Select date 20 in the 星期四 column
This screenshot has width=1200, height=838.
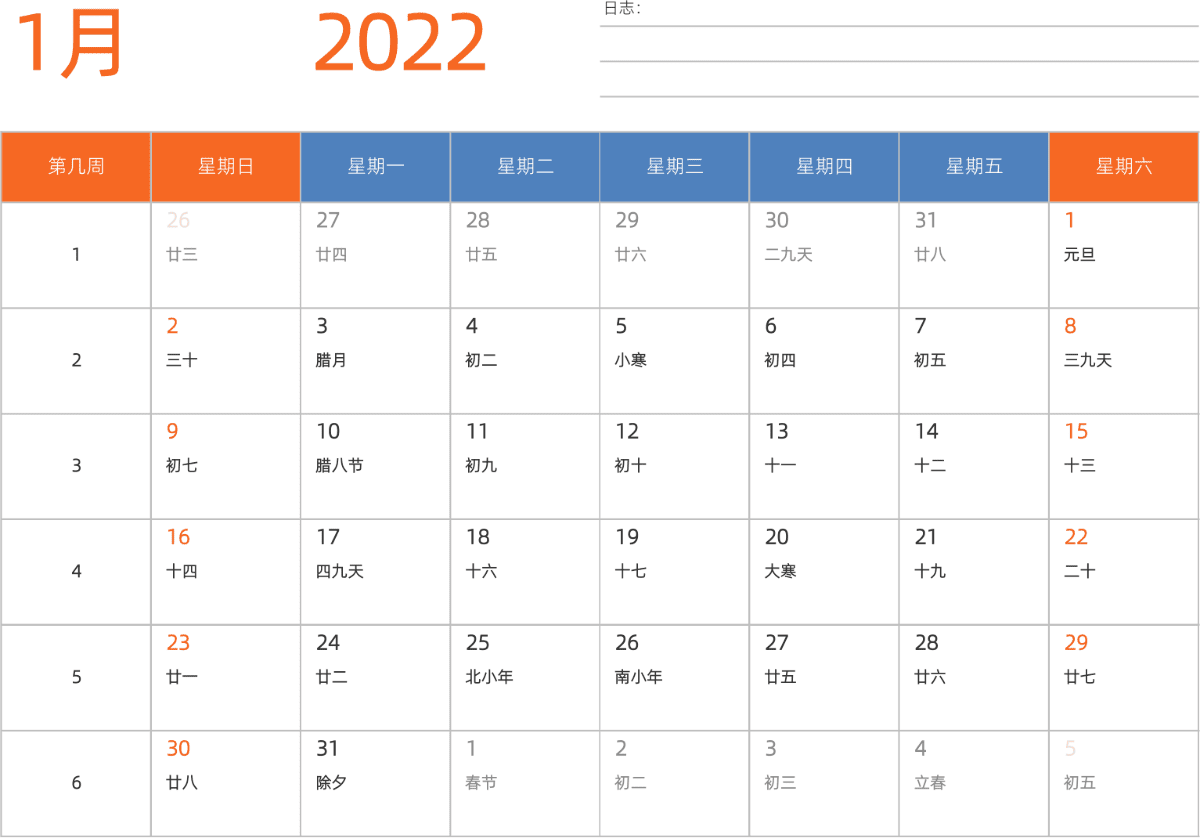click(x=777, y=538)
